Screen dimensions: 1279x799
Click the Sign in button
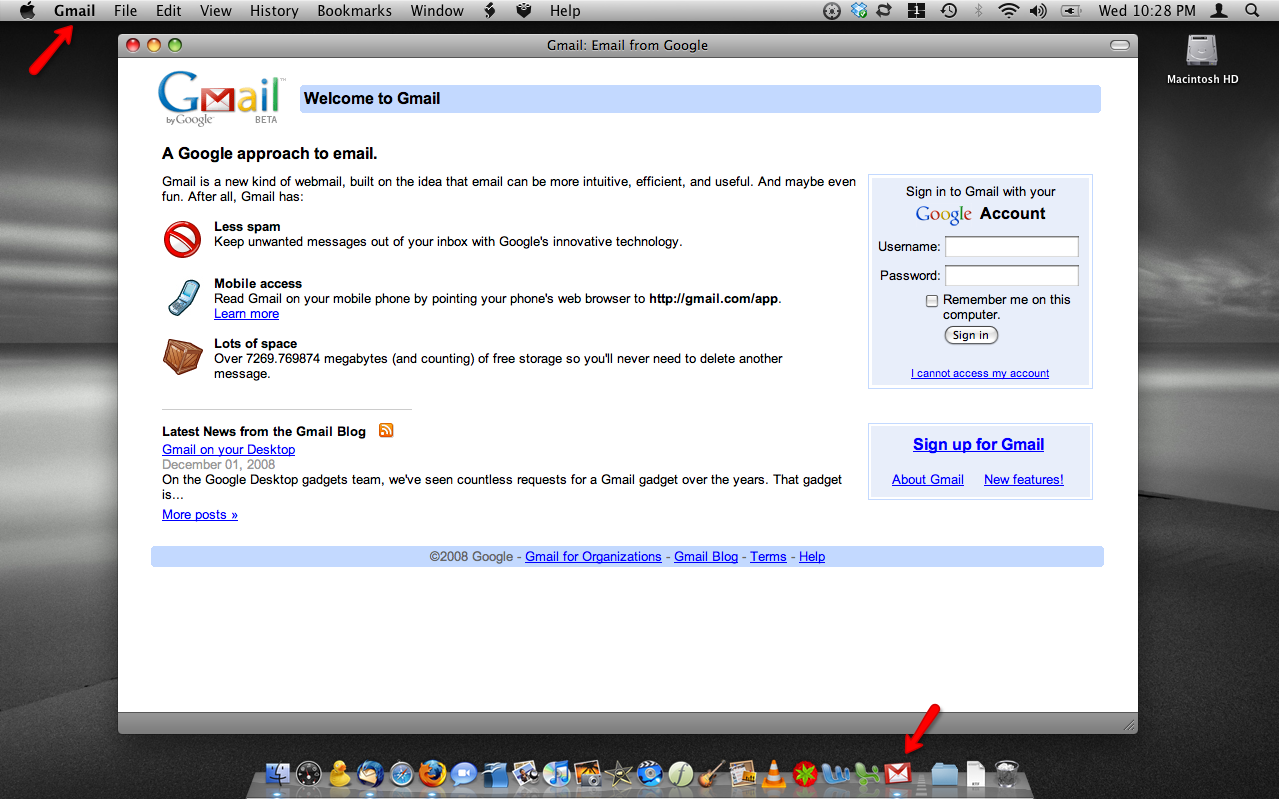coord(971,335)
